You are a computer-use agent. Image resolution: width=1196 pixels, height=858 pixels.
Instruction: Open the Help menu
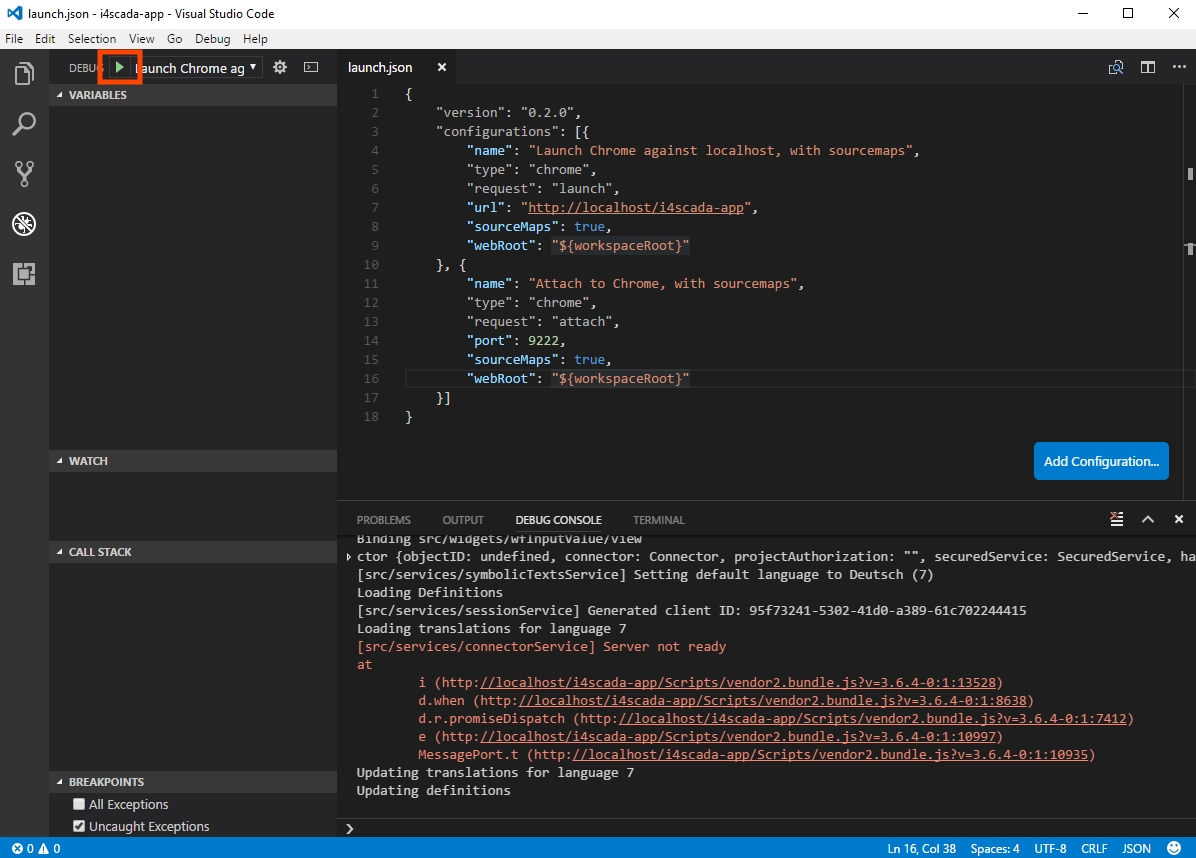point(255,39)
